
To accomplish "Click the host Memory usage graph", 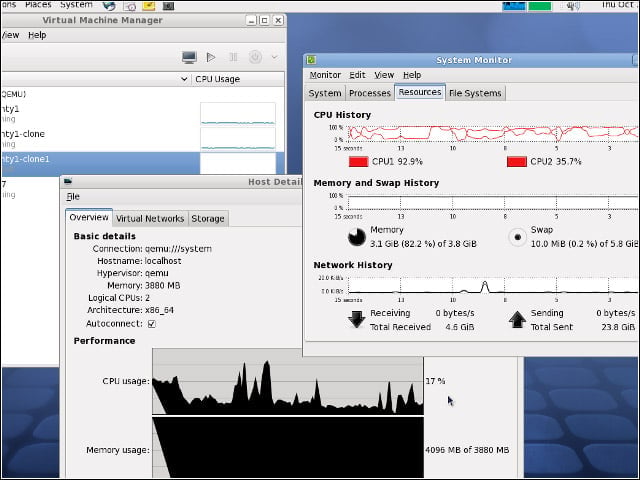I will (x=288, y=447).
